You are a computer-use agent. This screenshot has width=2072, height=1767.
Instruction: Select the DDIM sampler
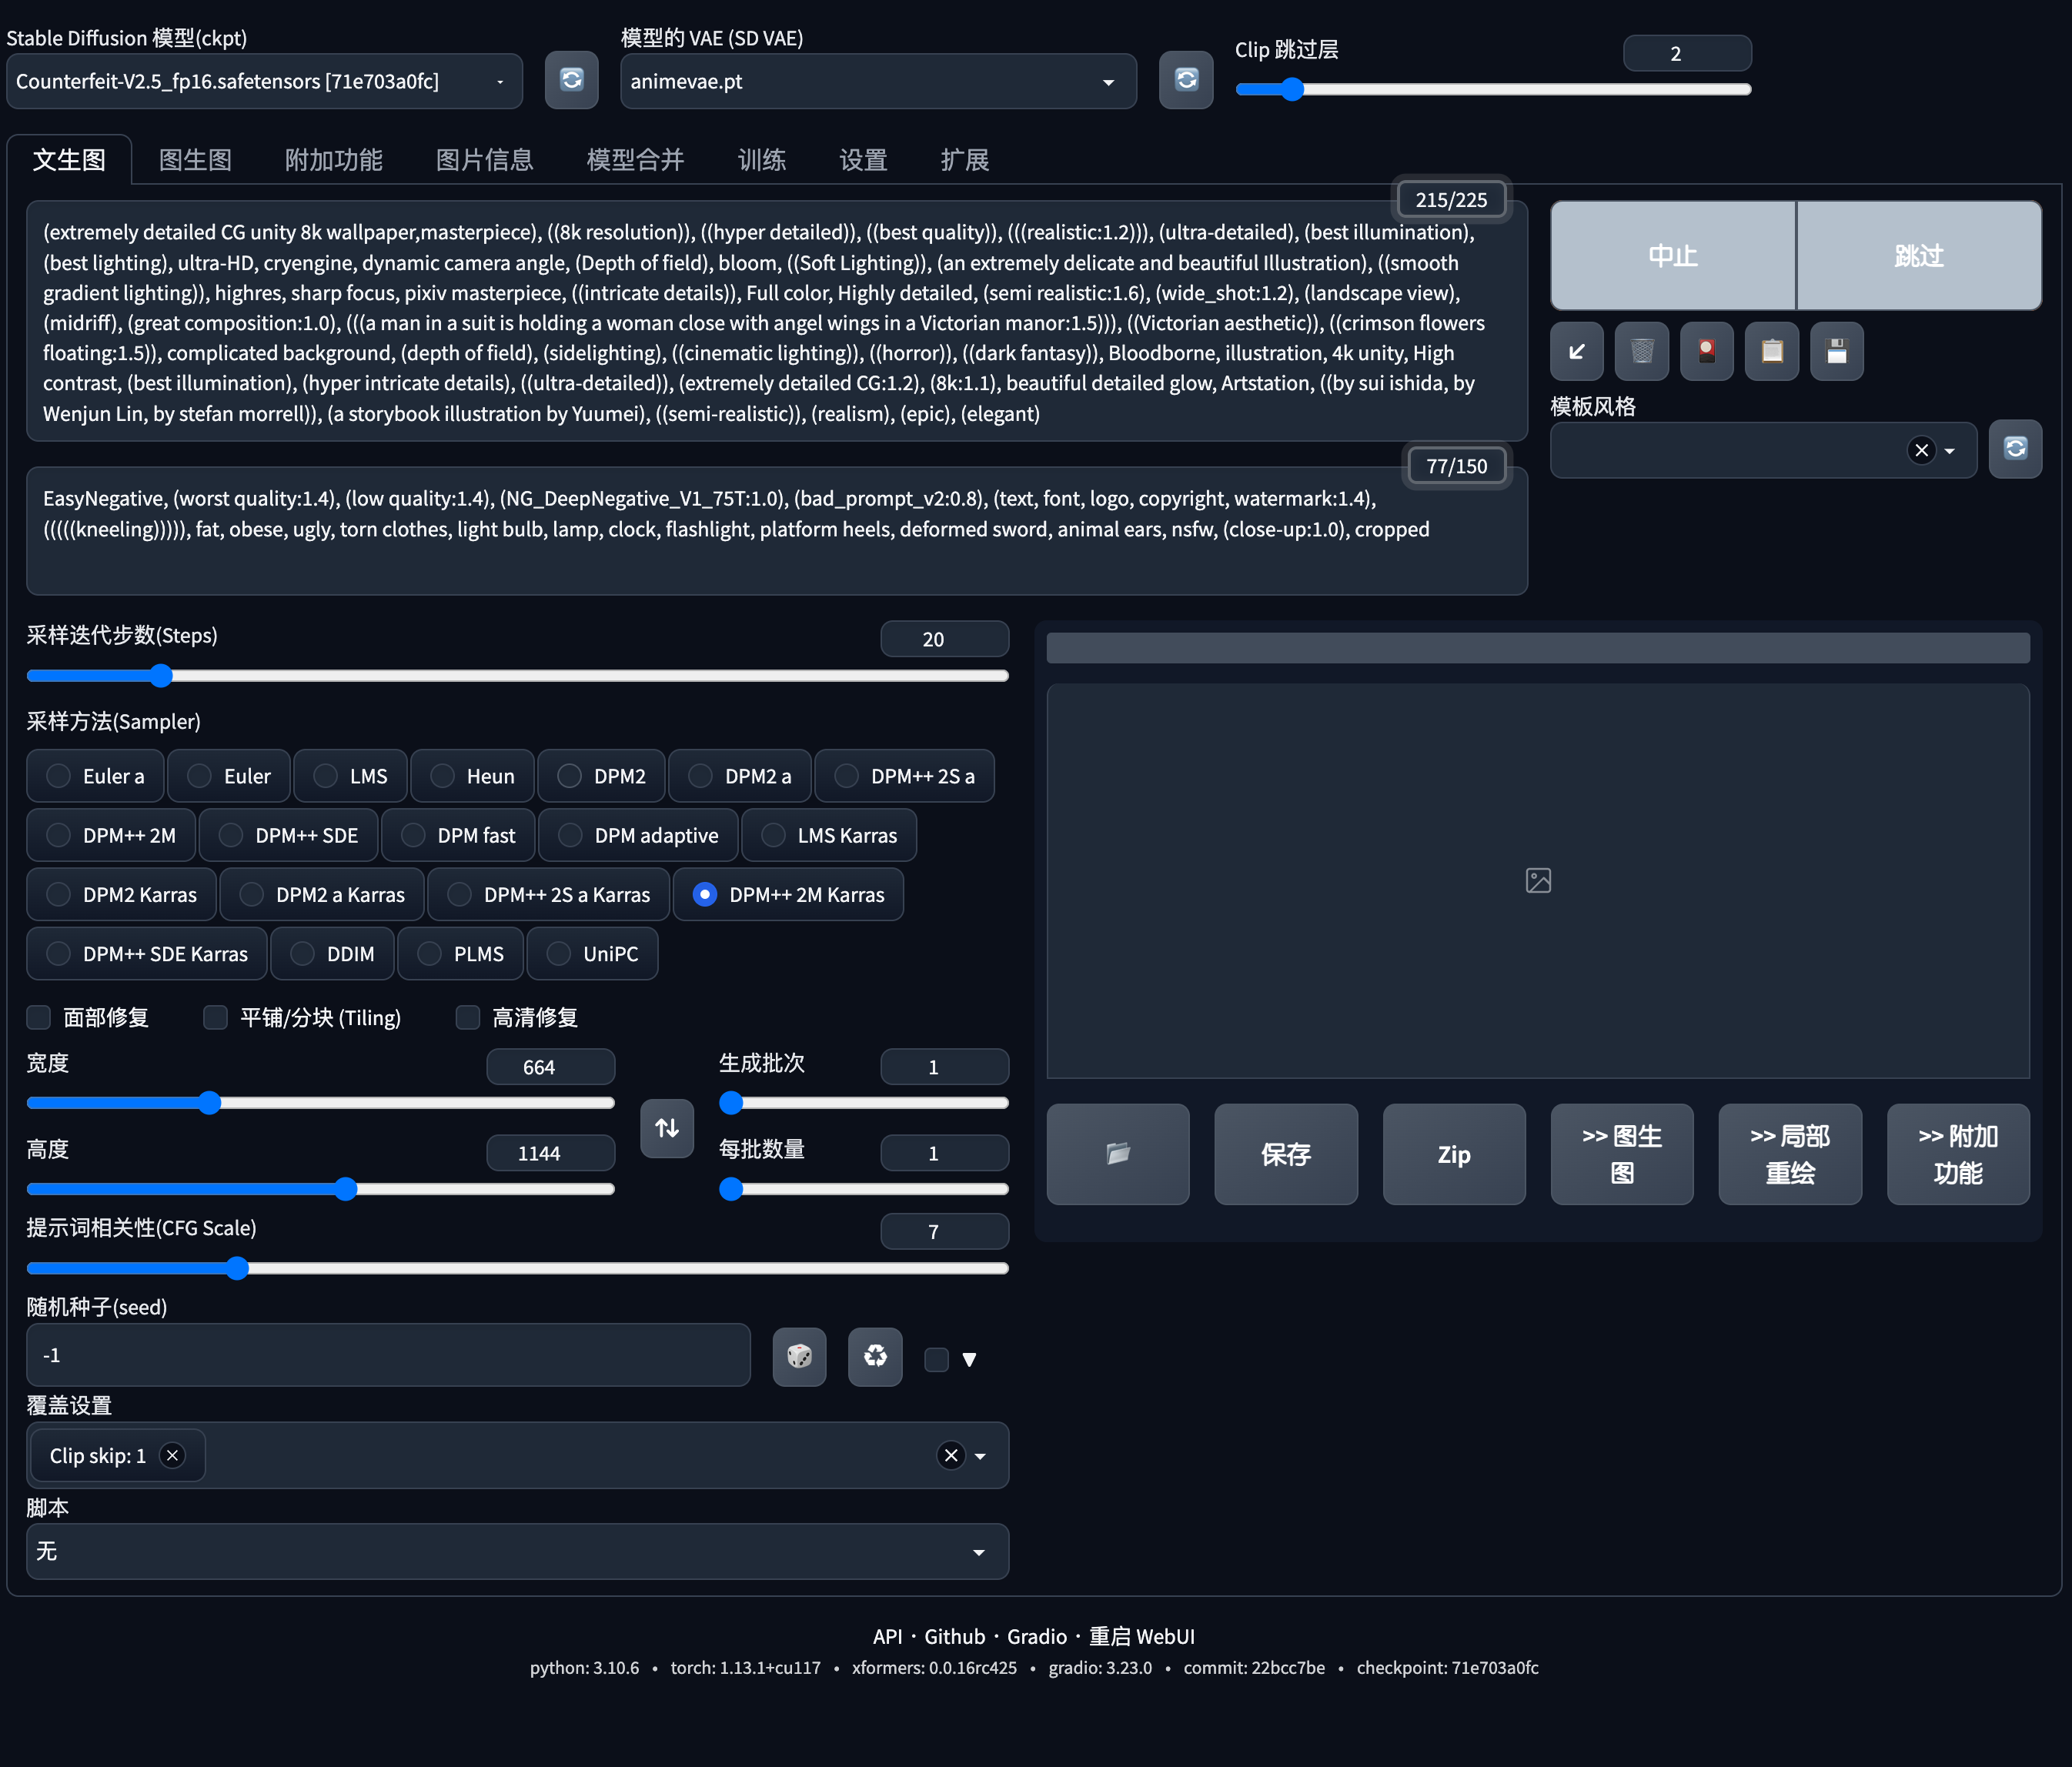[x=333, y=954]
